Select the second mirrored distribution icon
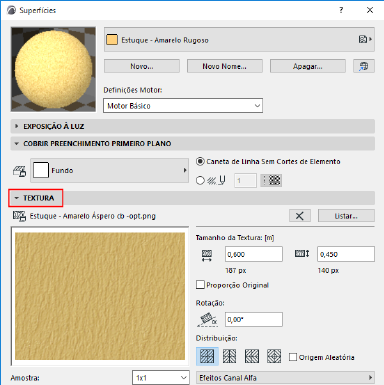Viewport: 384px width, 385px height. click(x=229, y=356)
